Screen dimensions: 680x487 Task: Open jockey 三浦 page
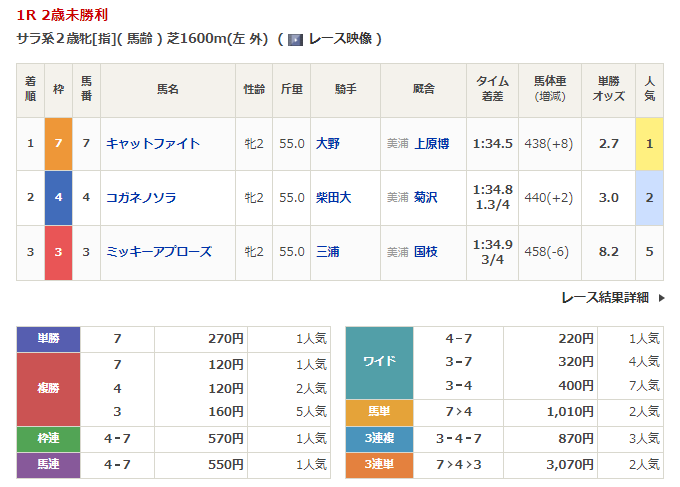pos(327,252)
